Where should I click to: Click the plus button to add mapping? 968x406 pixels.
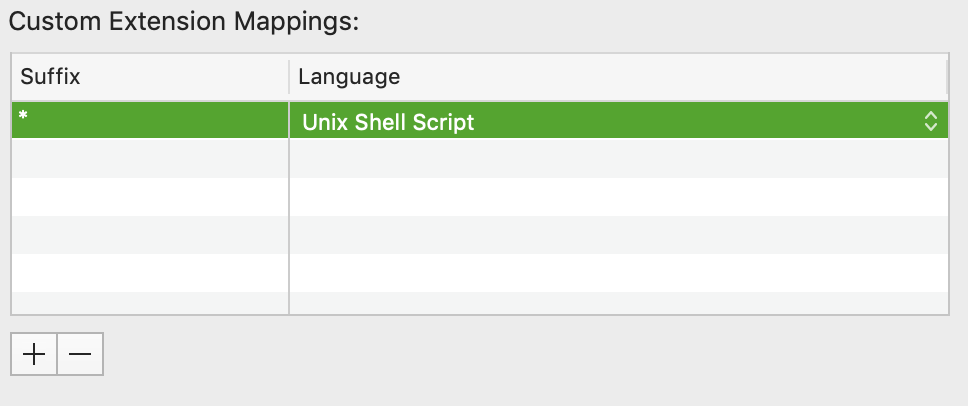[34, 355]
